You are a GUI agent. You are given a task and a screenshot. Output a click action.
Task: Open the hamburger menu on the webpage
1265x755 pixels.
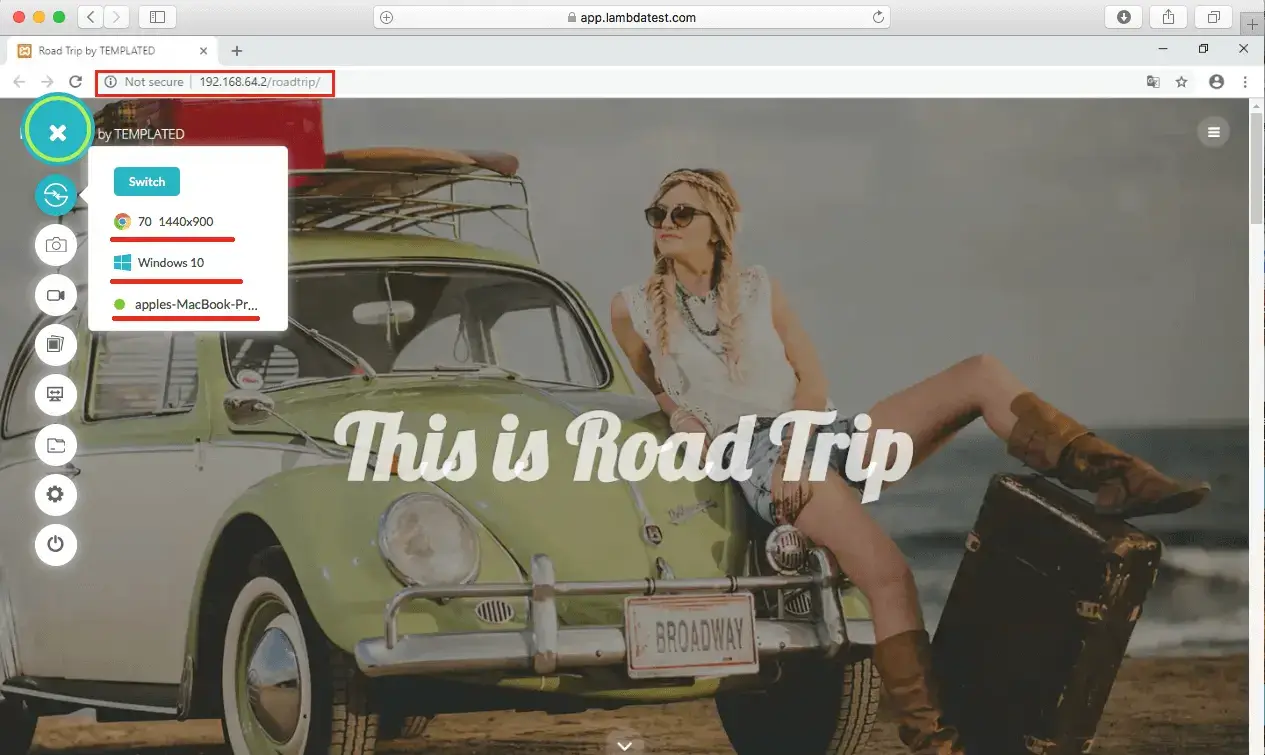(1214, 132)
